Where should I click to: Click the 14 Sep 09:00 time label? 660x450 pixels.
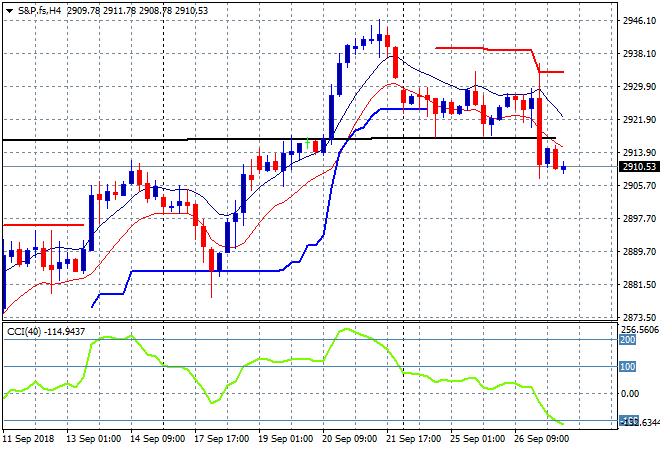tap(157, 439)
